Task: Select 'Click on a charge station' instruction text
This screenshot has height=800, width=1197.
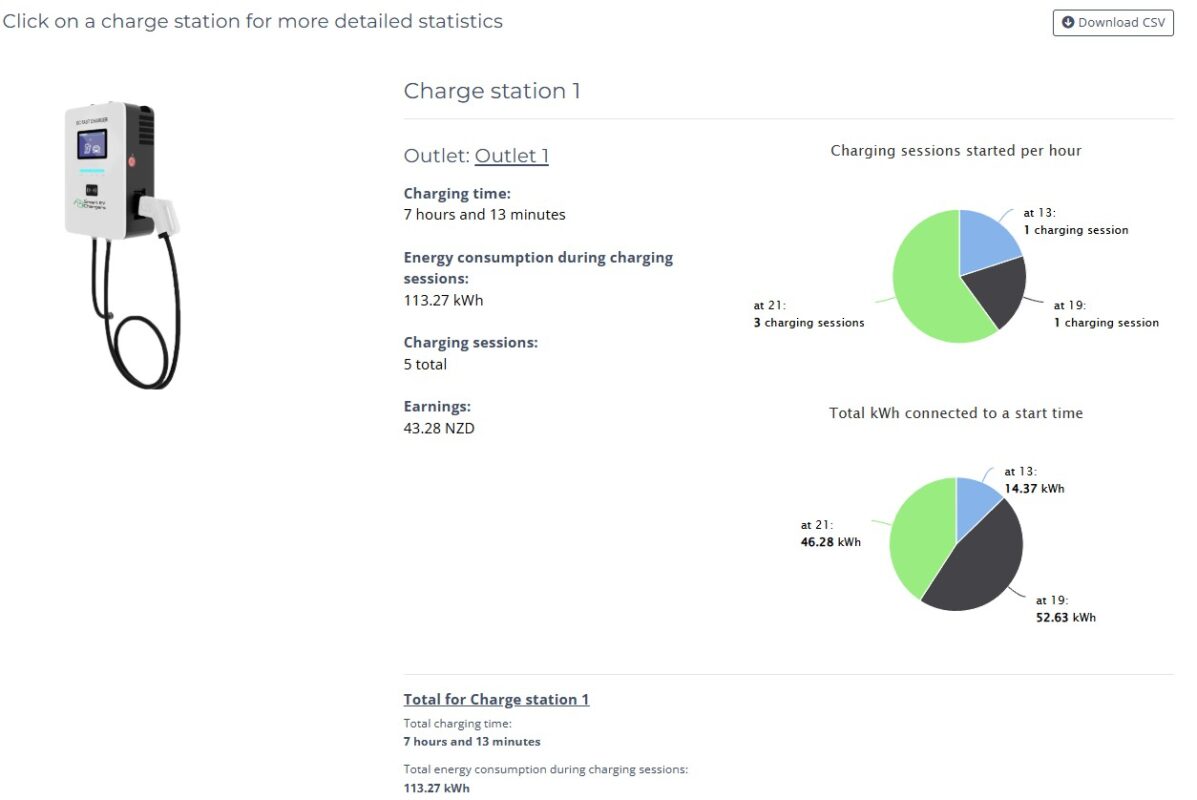Action: (253, 21)
